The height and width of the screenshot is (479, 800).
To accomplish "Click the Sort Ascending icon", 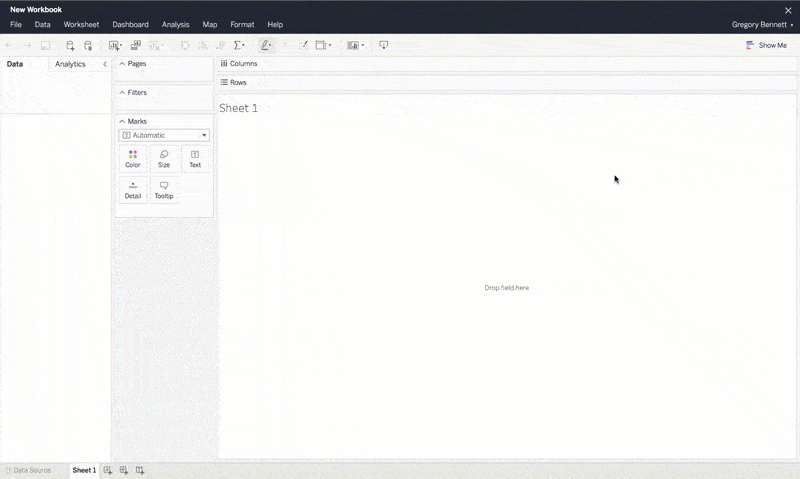I will point(203,45).
